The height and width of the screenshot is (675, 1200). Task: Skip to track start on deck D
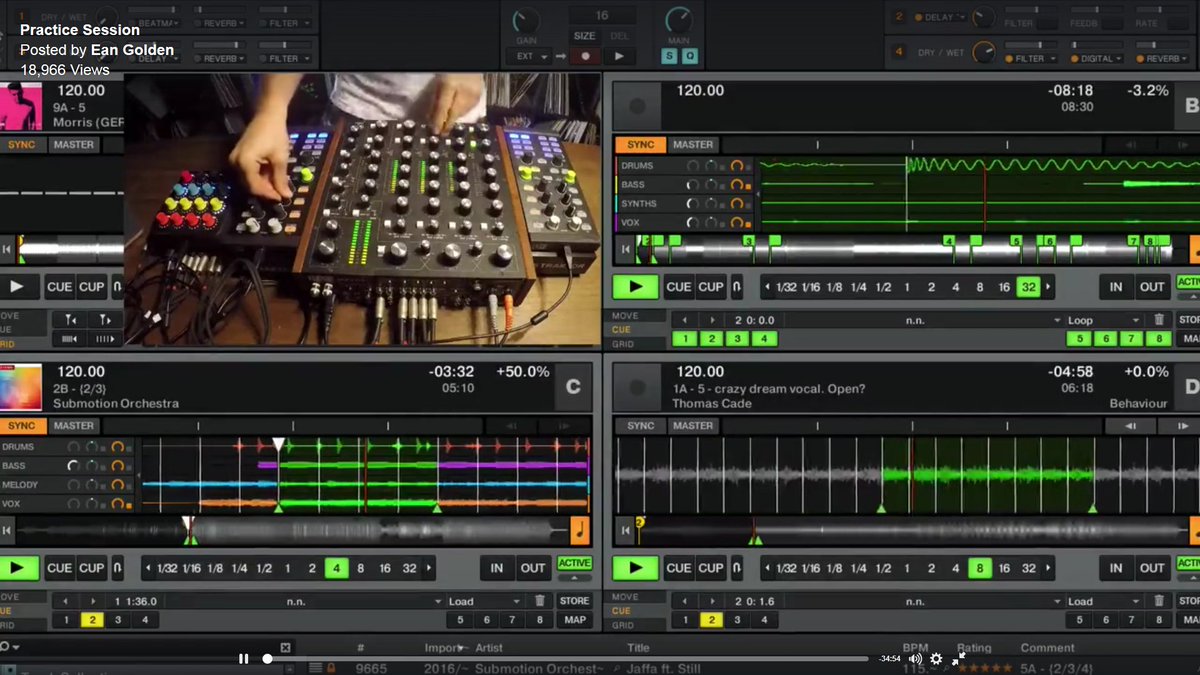click(x=626, y=530)
